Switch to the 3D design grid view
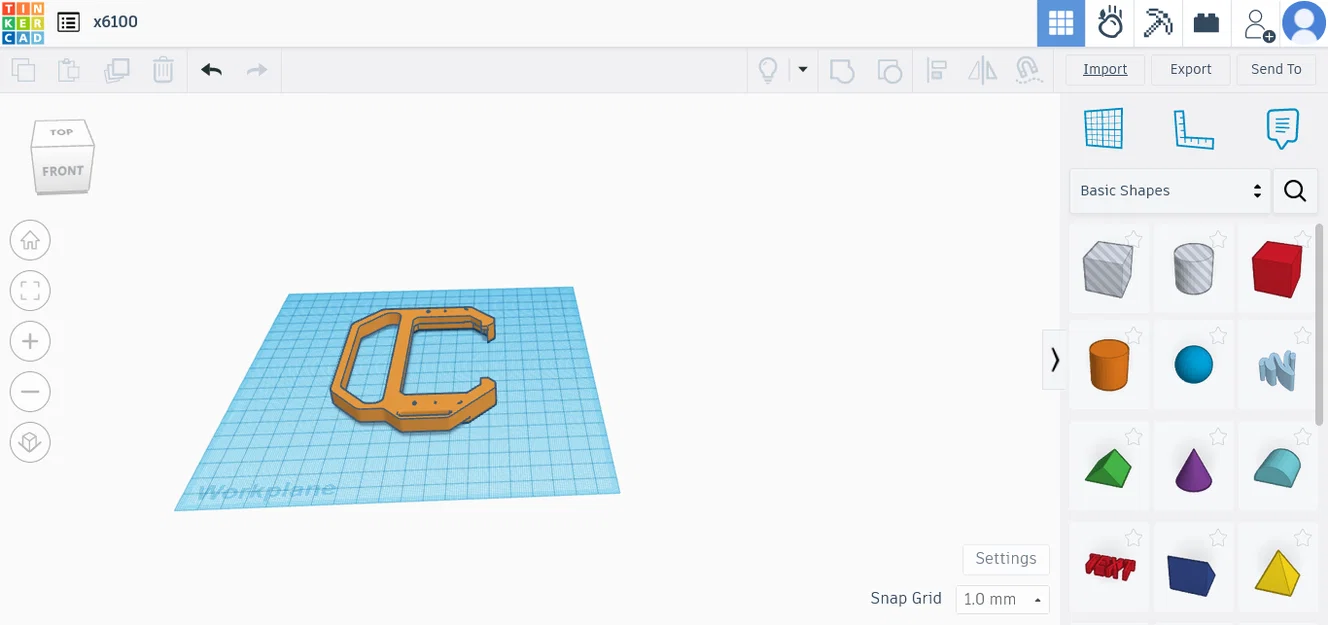Screen dimensions: 1328x625 (1061, 23)
